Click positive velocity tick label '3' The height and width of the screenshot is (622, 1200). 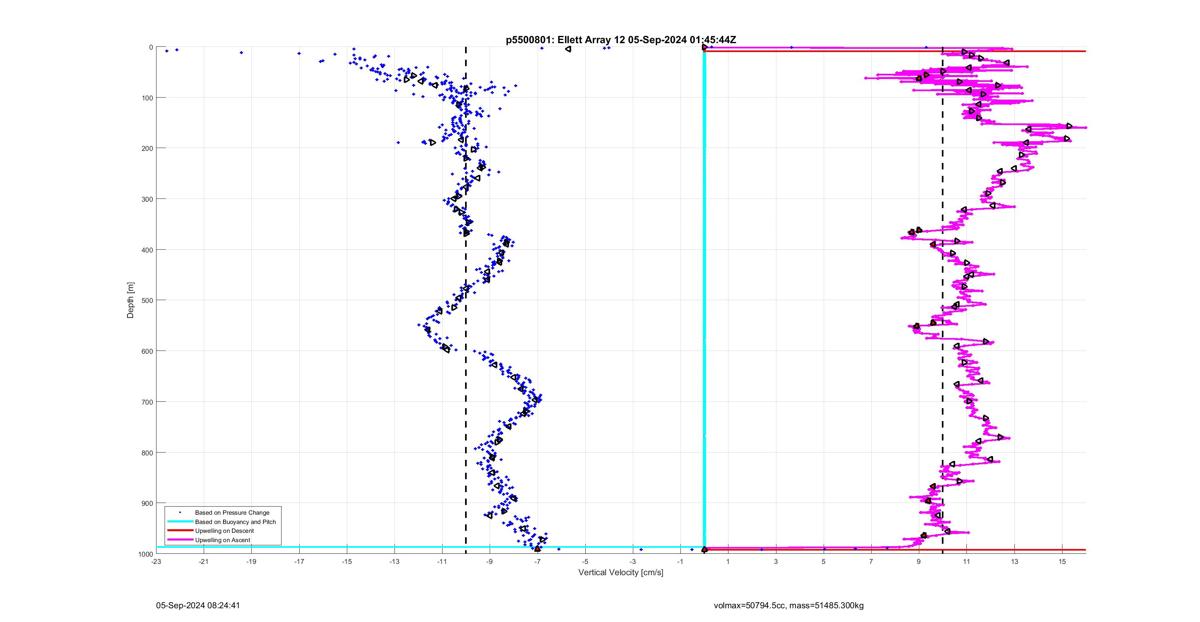click(776, 562)
